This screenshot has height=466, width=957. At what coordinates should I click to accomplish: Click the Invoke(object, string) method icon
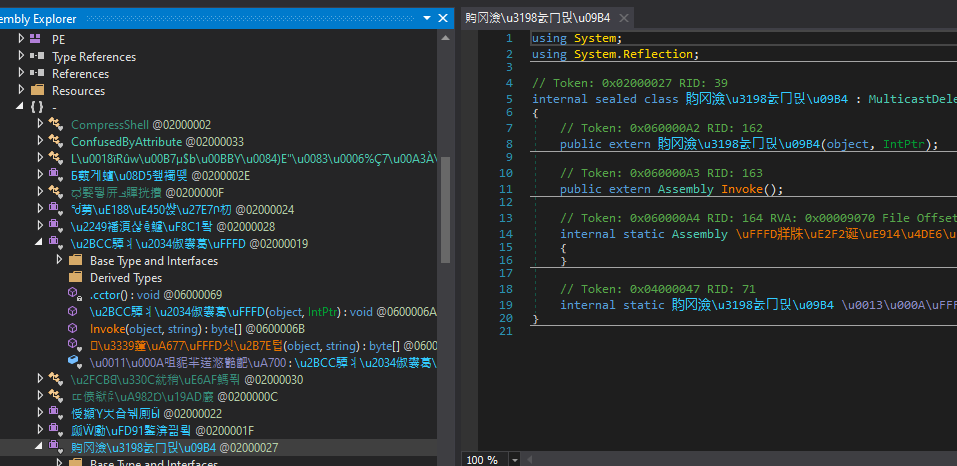tap(75, 329)
